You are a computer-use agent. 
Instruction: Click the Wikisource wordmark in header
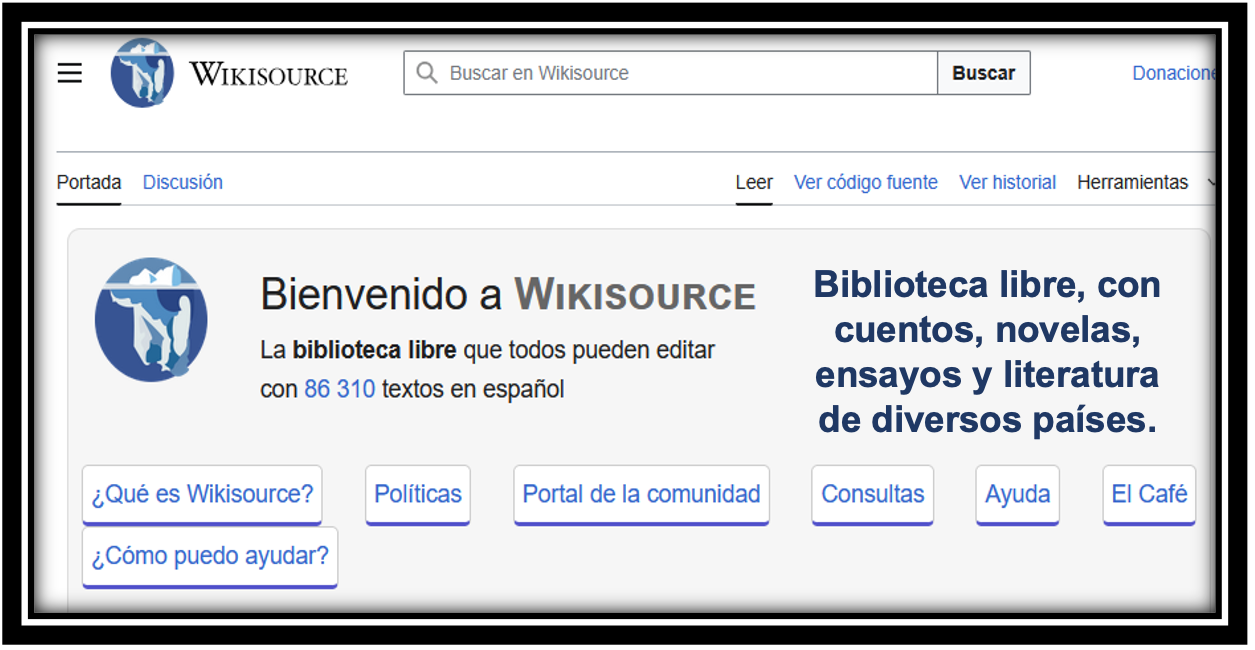pos(269,74)
